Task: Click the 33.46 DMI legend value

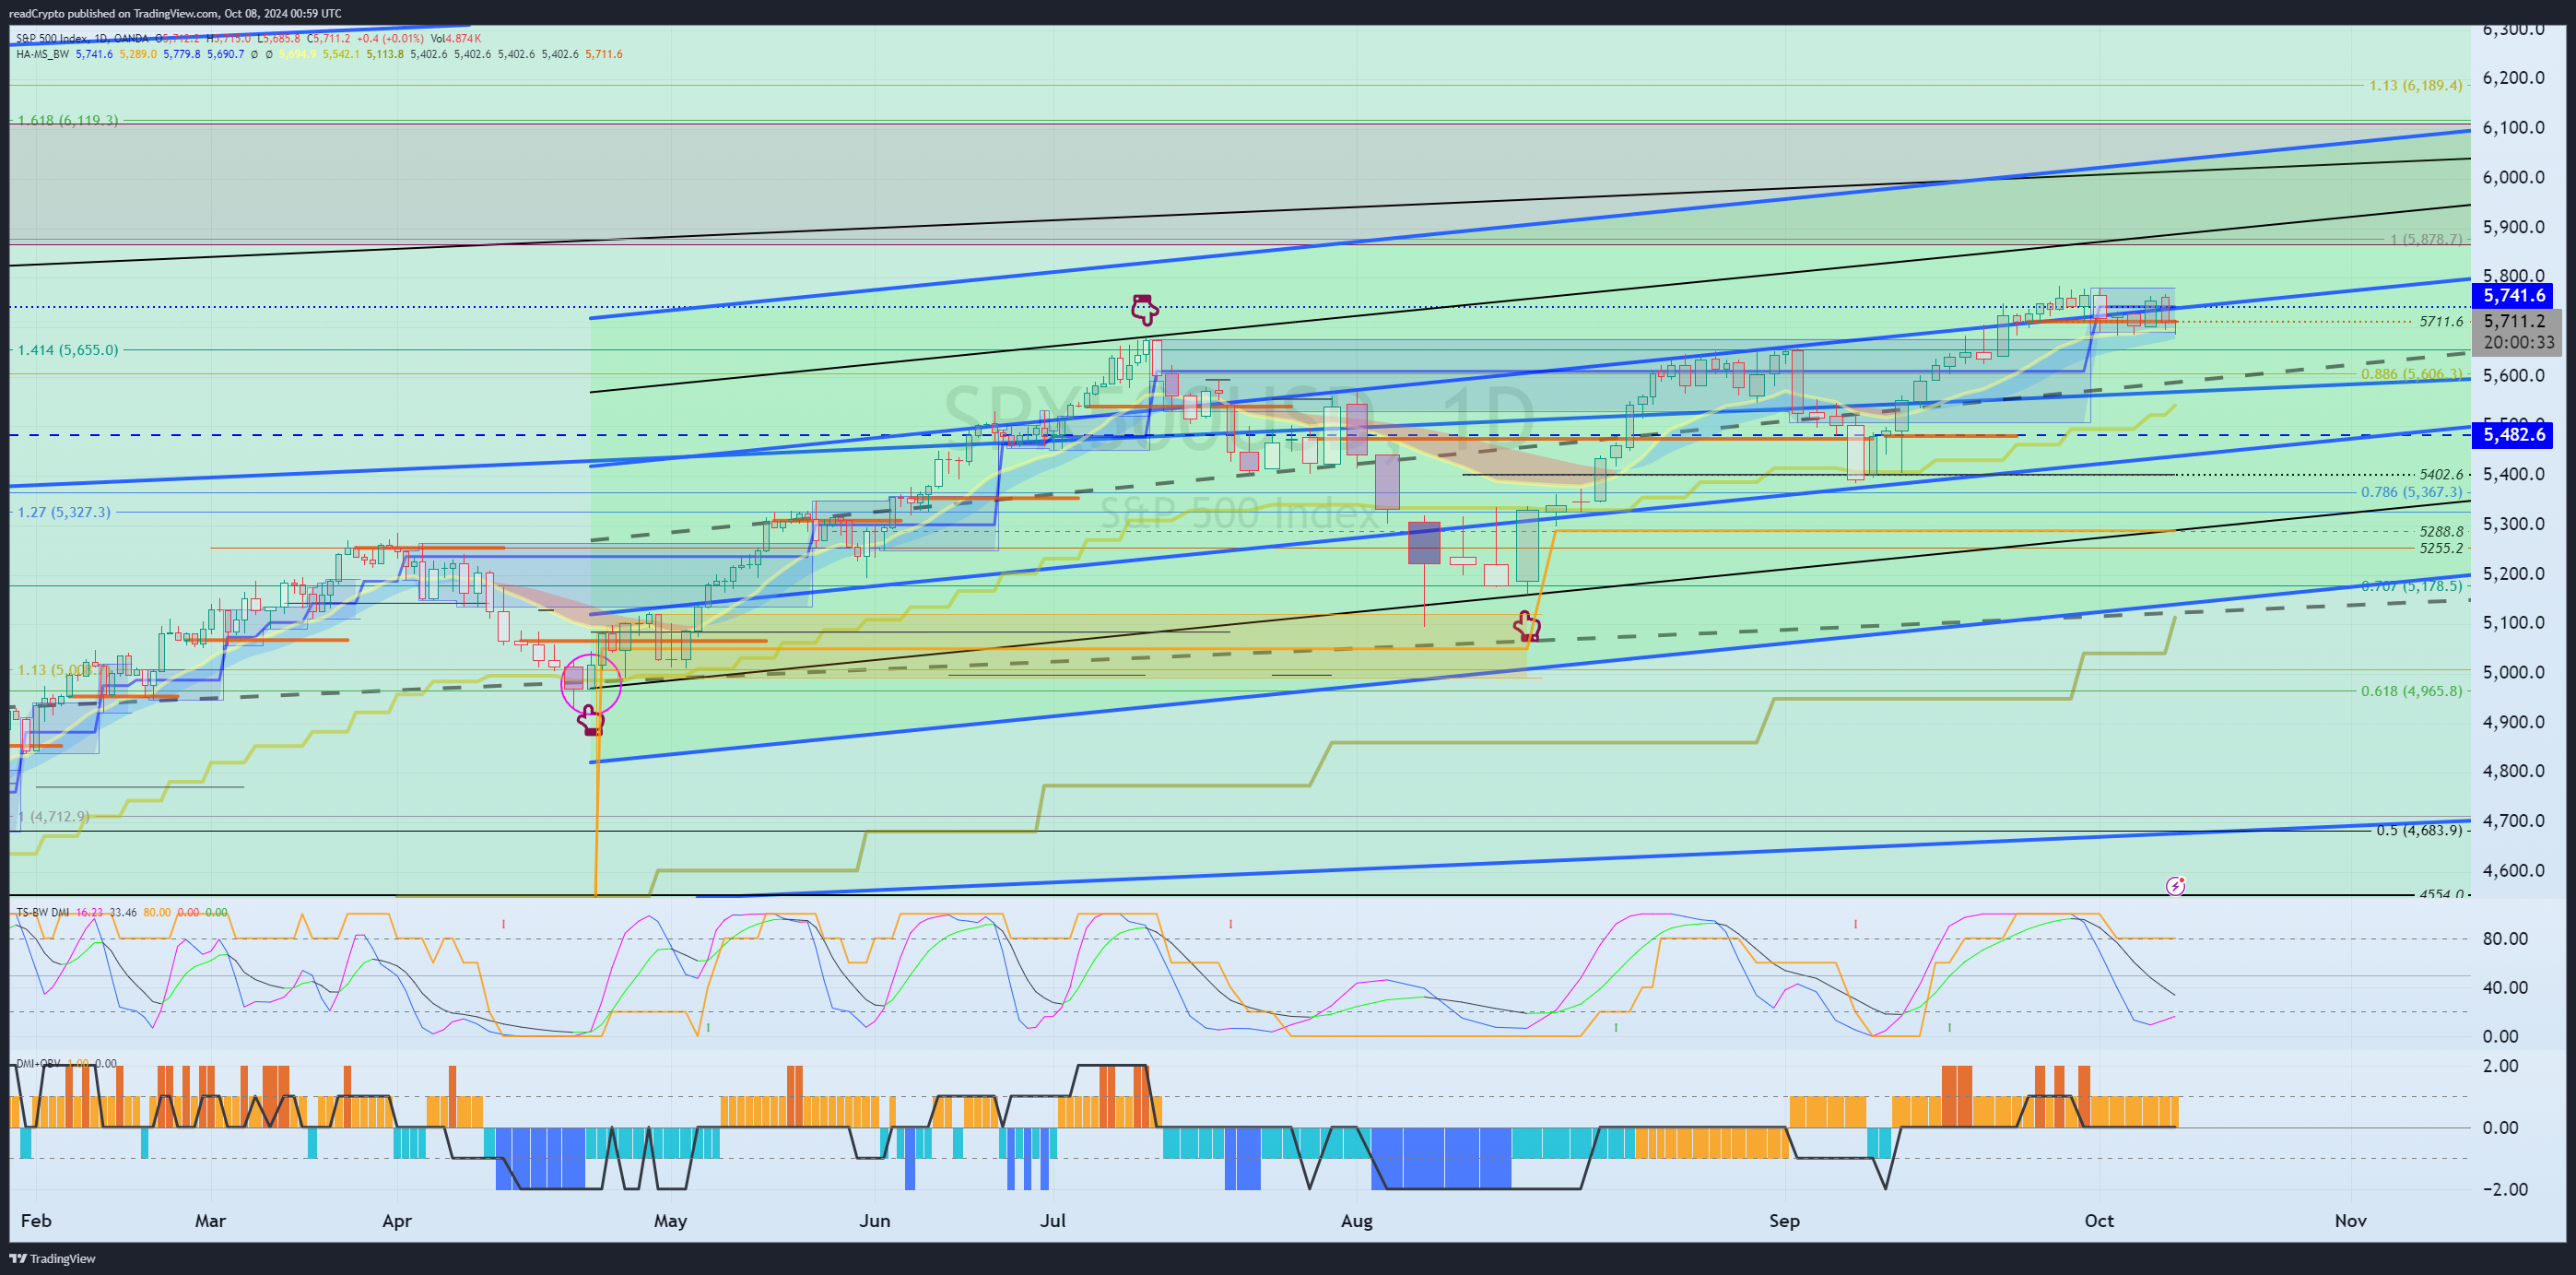Action: pyautogui.click(x=123, y=912)
